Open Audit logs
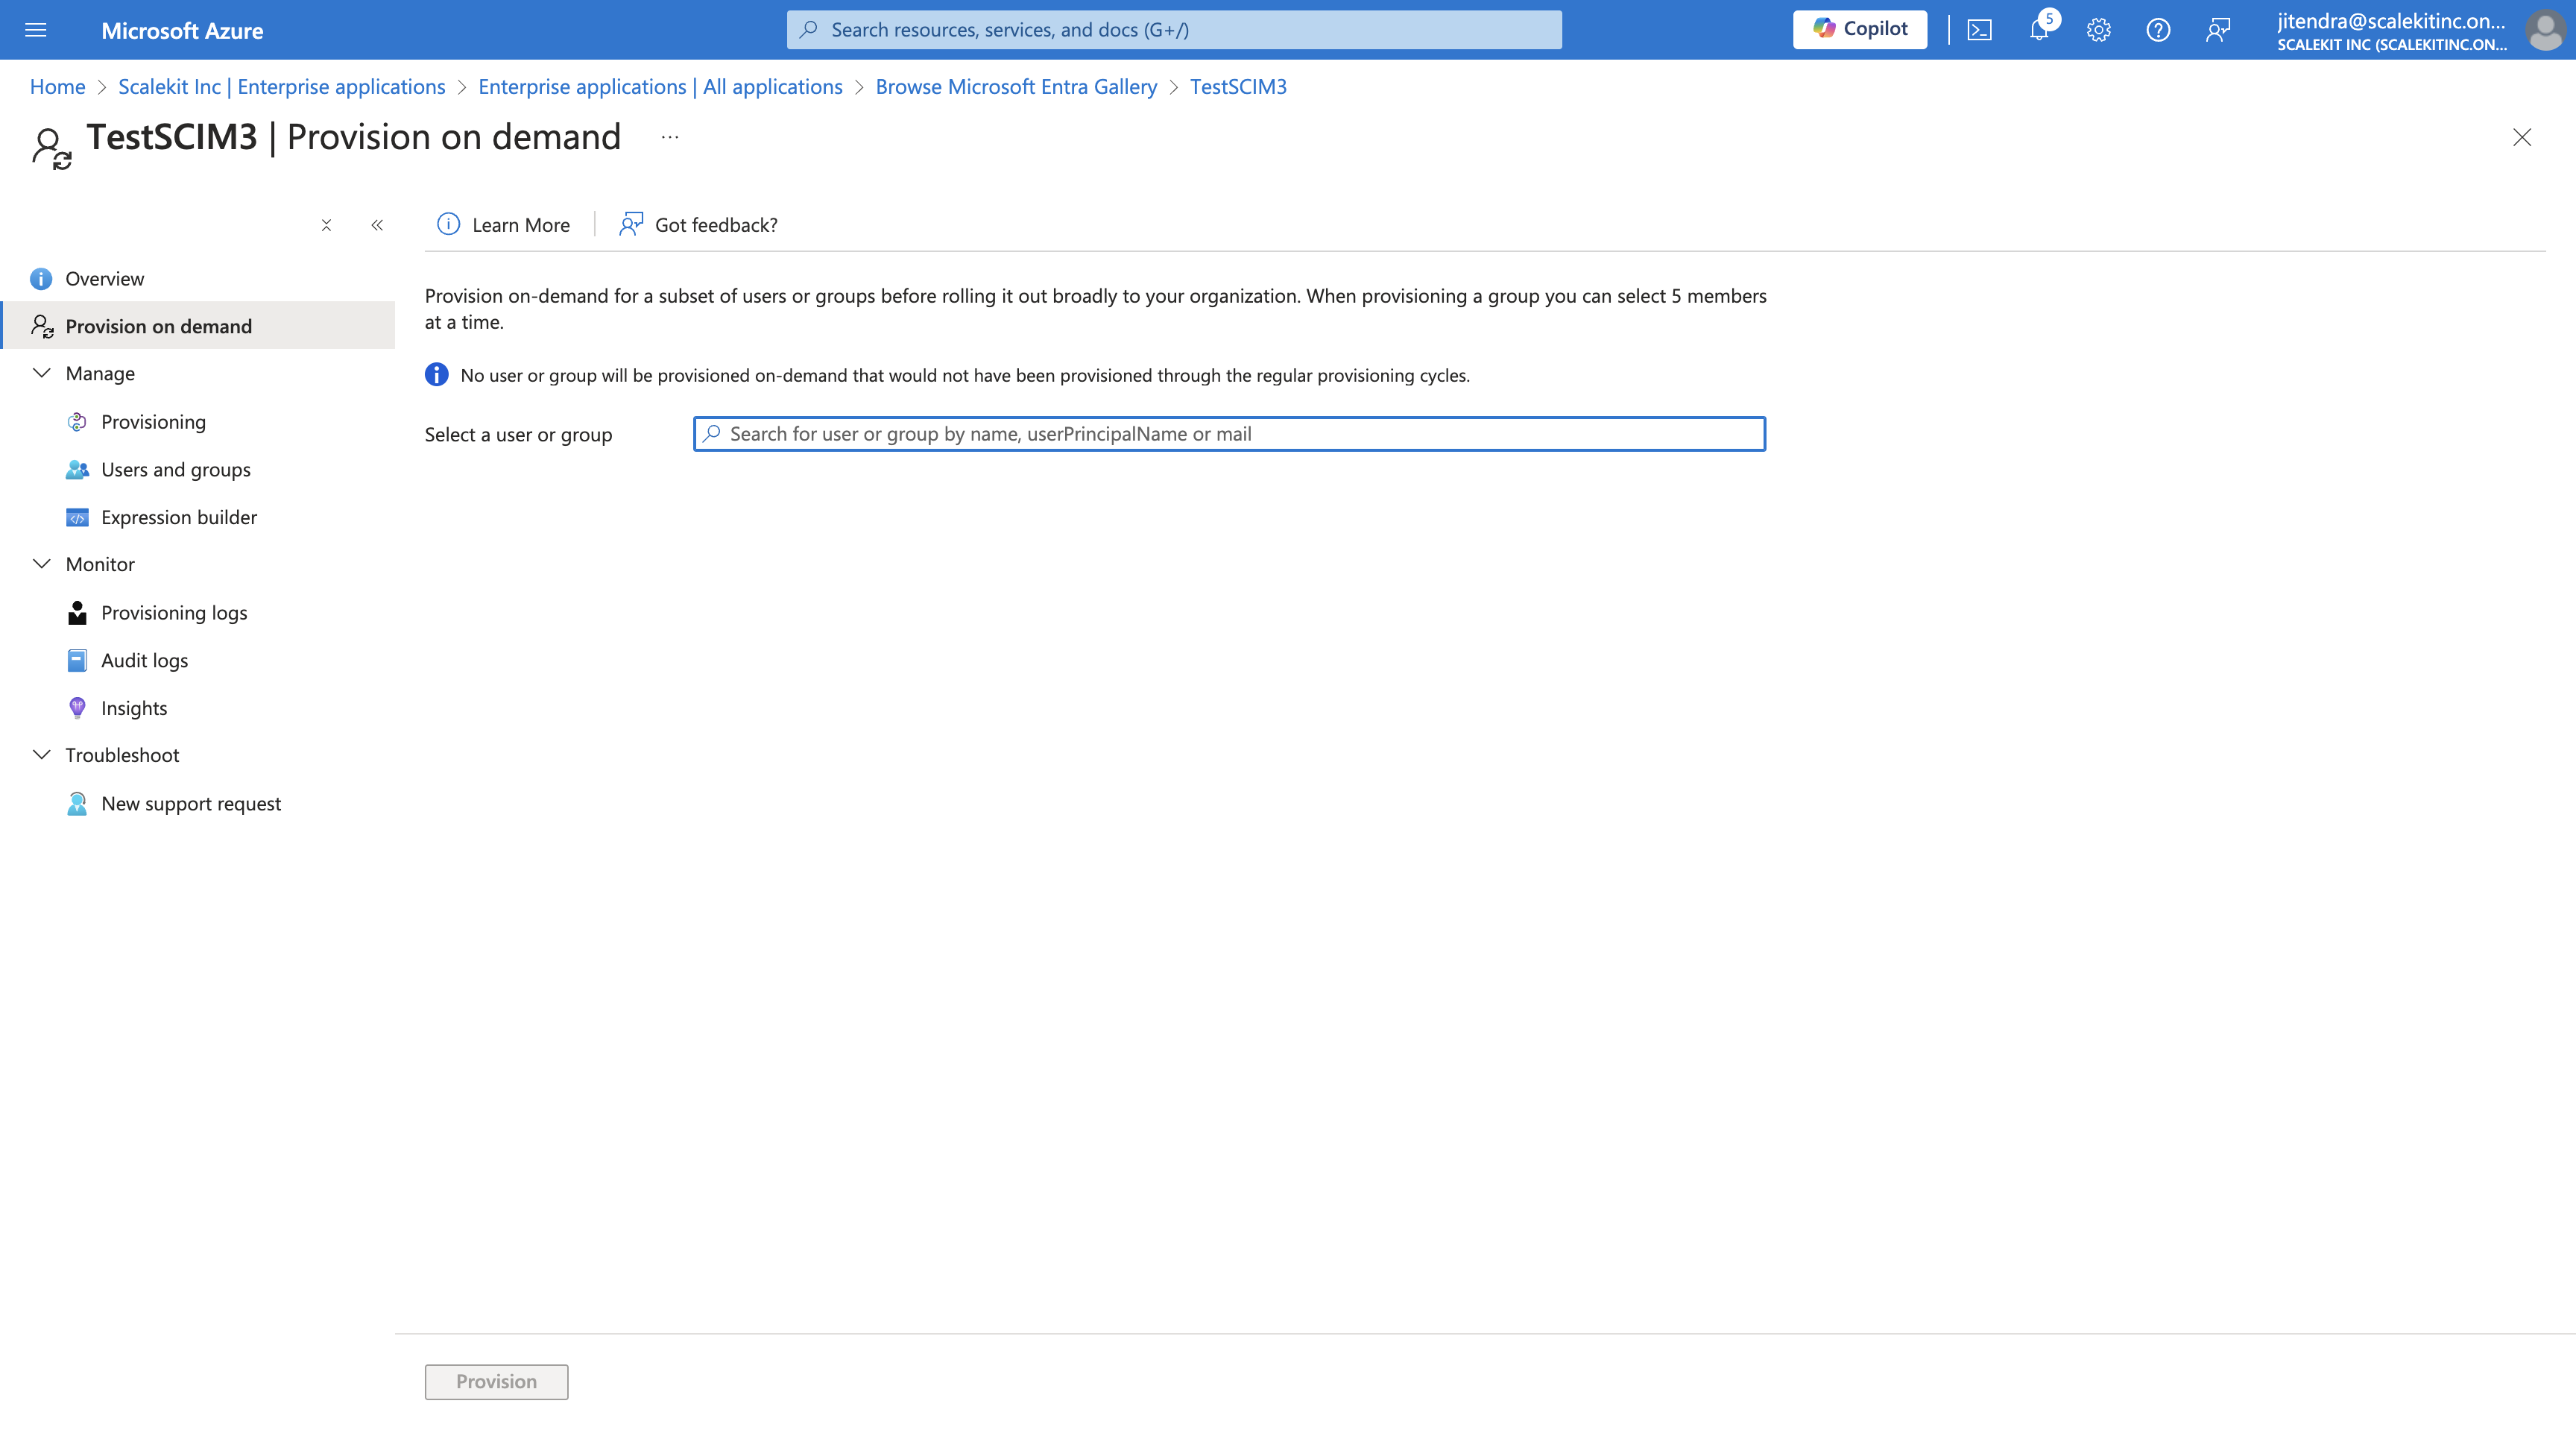 [x=144, y=660]
